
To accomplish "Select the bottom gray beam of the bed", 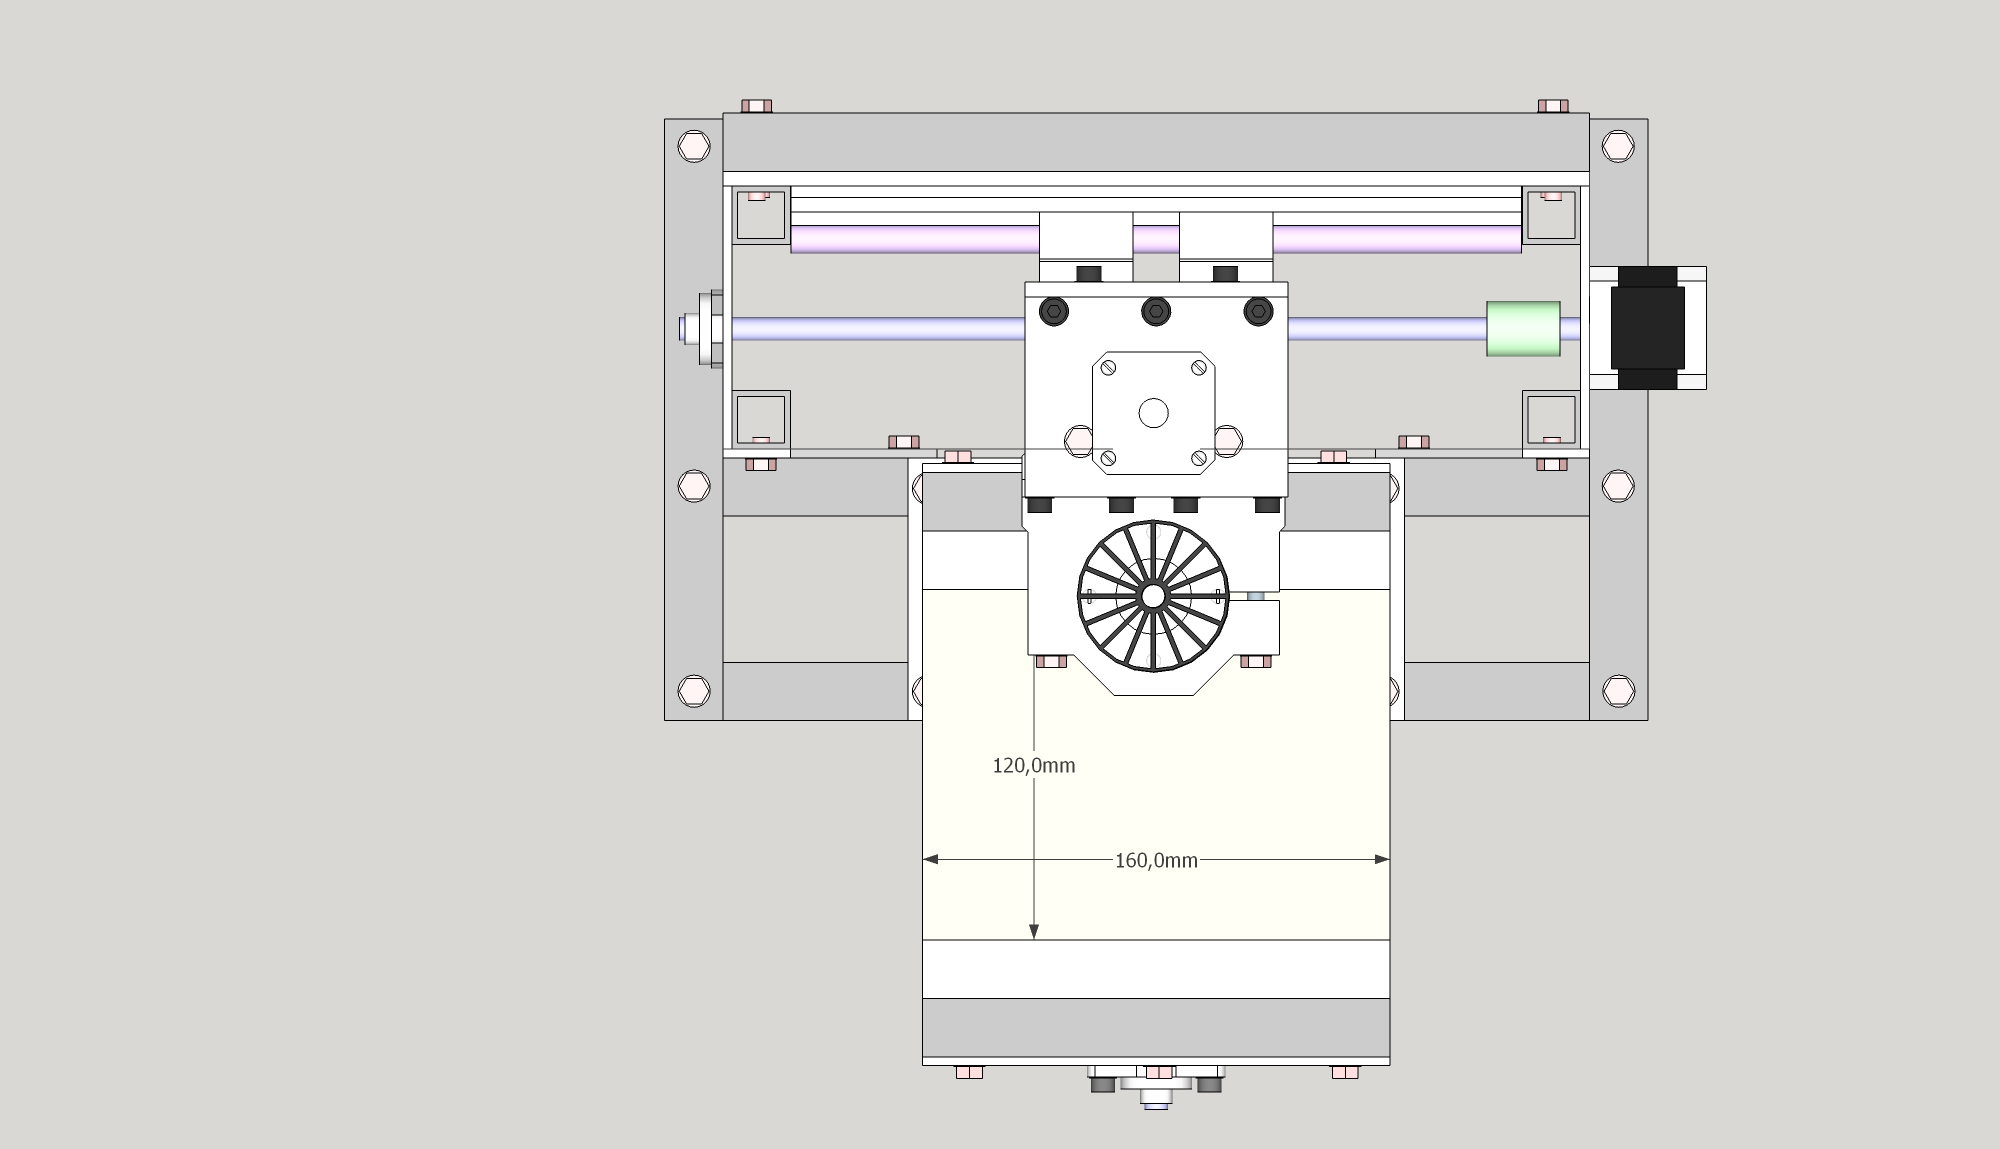I will 1155,1027.
